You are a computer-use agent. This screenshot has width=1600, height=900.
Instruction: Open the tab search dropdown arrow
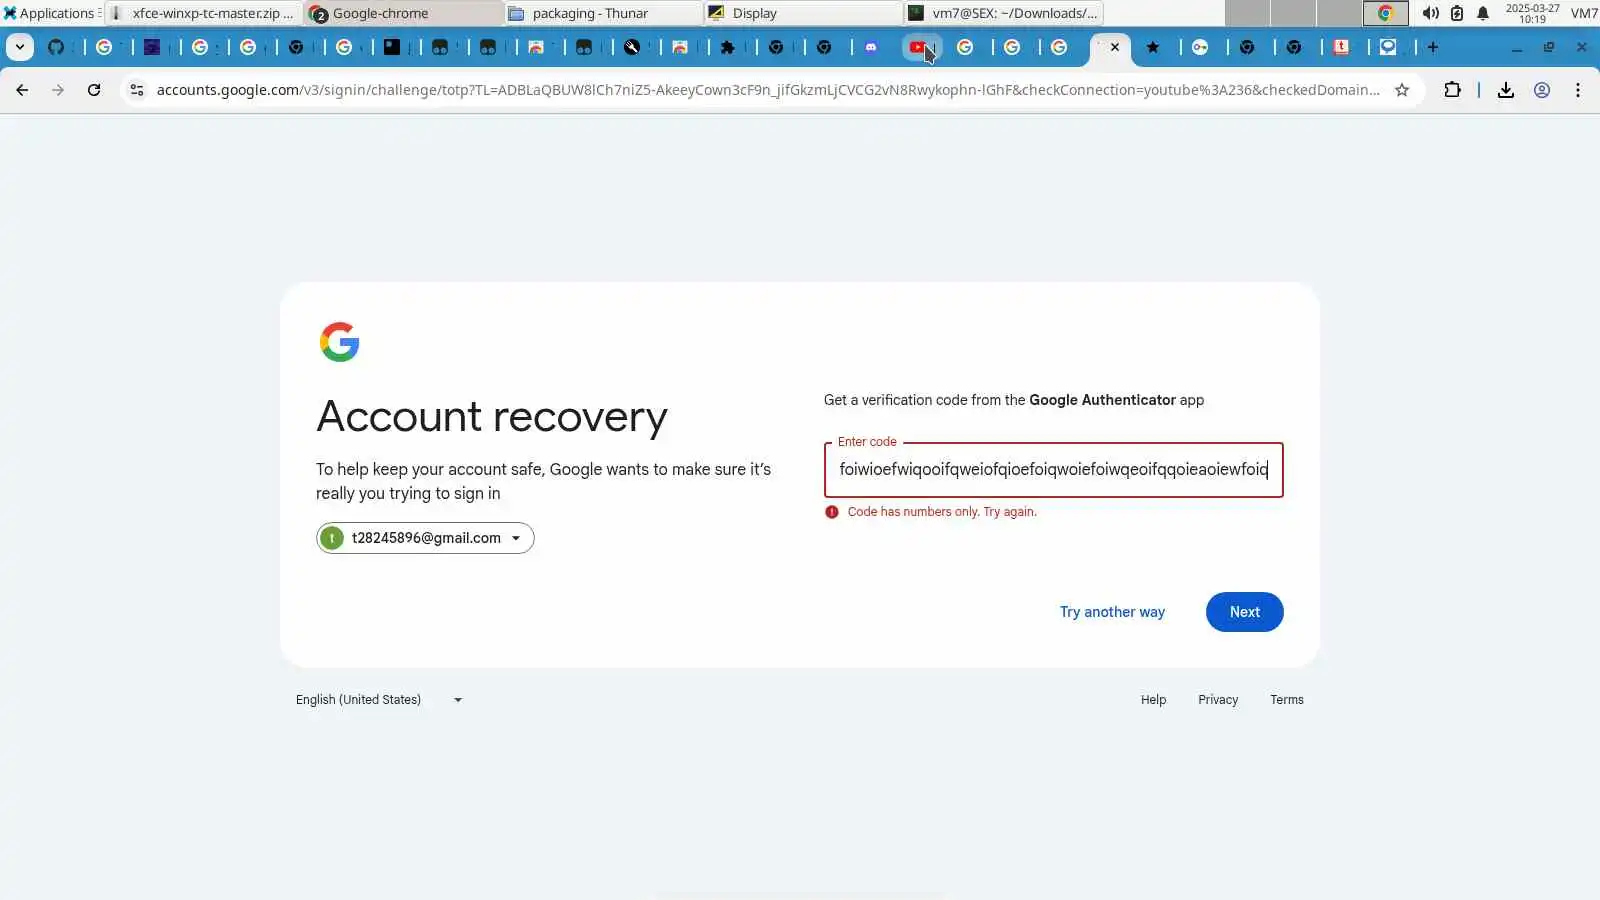tap(20, 47)
